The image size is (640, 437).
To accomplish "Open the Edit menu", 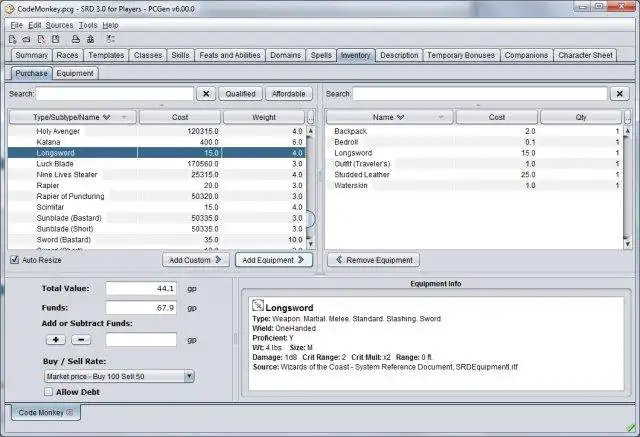I will pos(35,25).
